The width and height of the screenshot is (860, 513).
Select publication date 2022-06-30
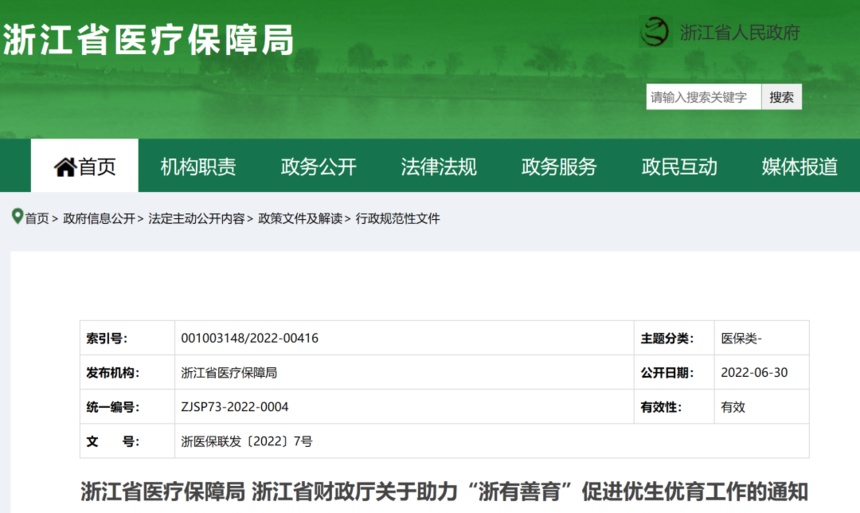pyautogui.click(x=754, y=373)
